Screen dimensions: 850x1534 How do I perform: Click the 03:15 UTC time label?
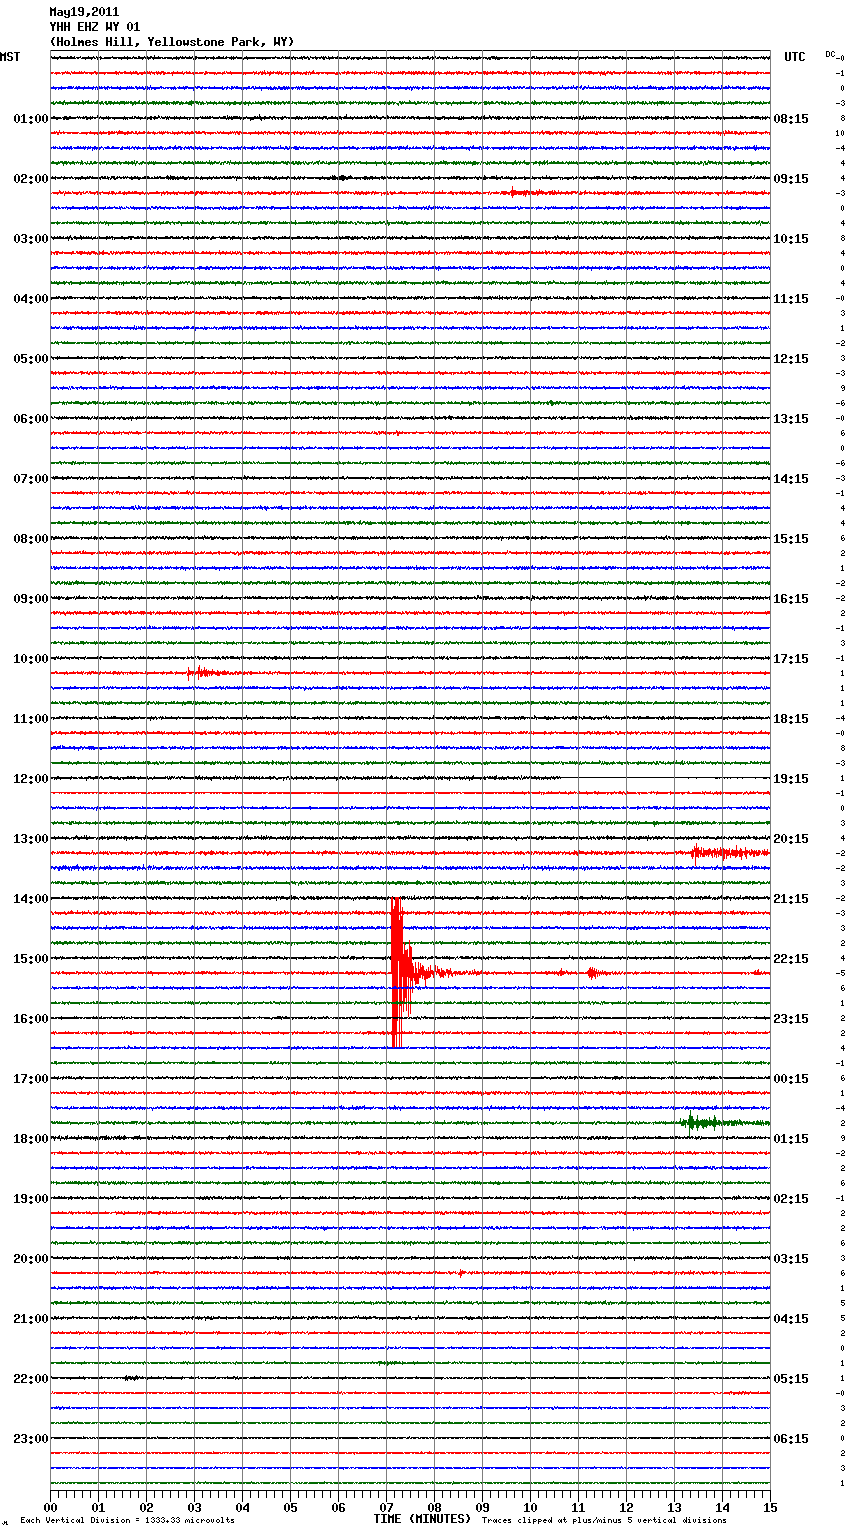coord(791,1259)
